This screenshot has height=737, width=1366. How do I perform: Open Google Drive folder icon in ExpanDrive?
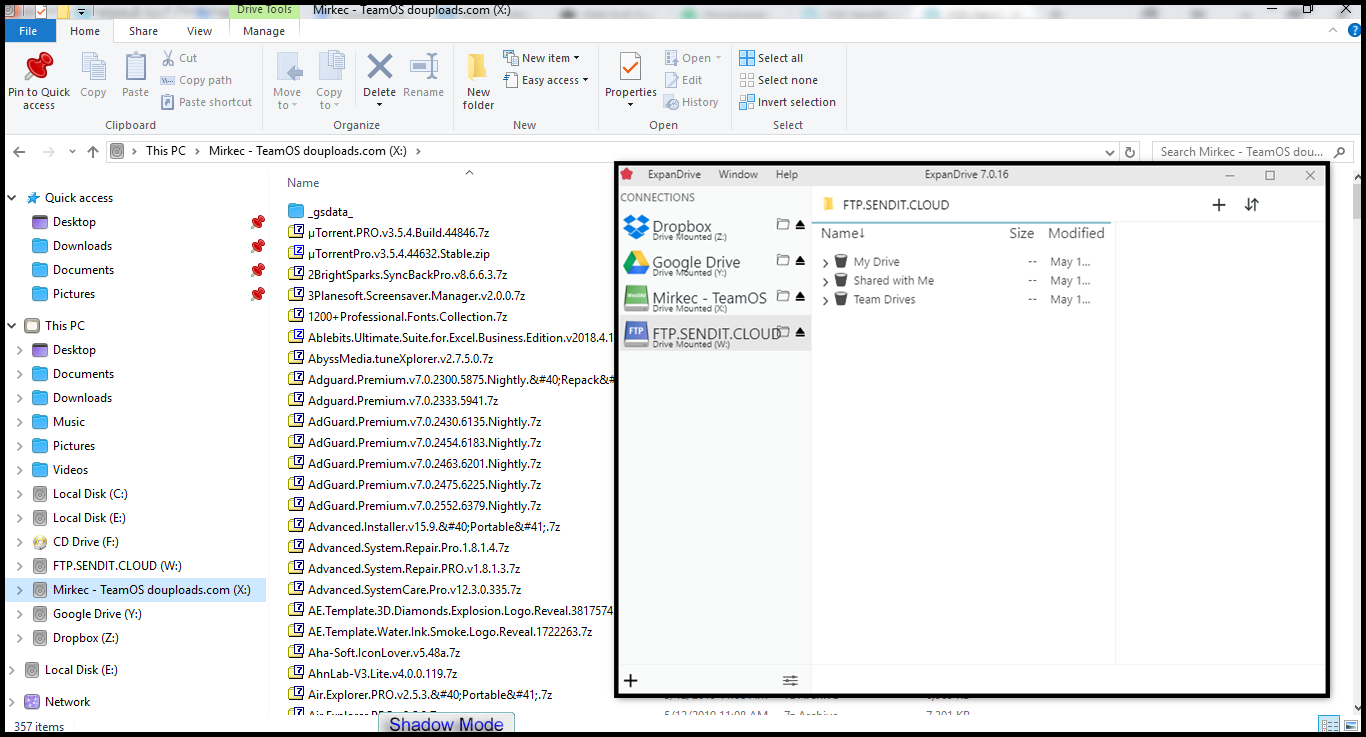783,260
